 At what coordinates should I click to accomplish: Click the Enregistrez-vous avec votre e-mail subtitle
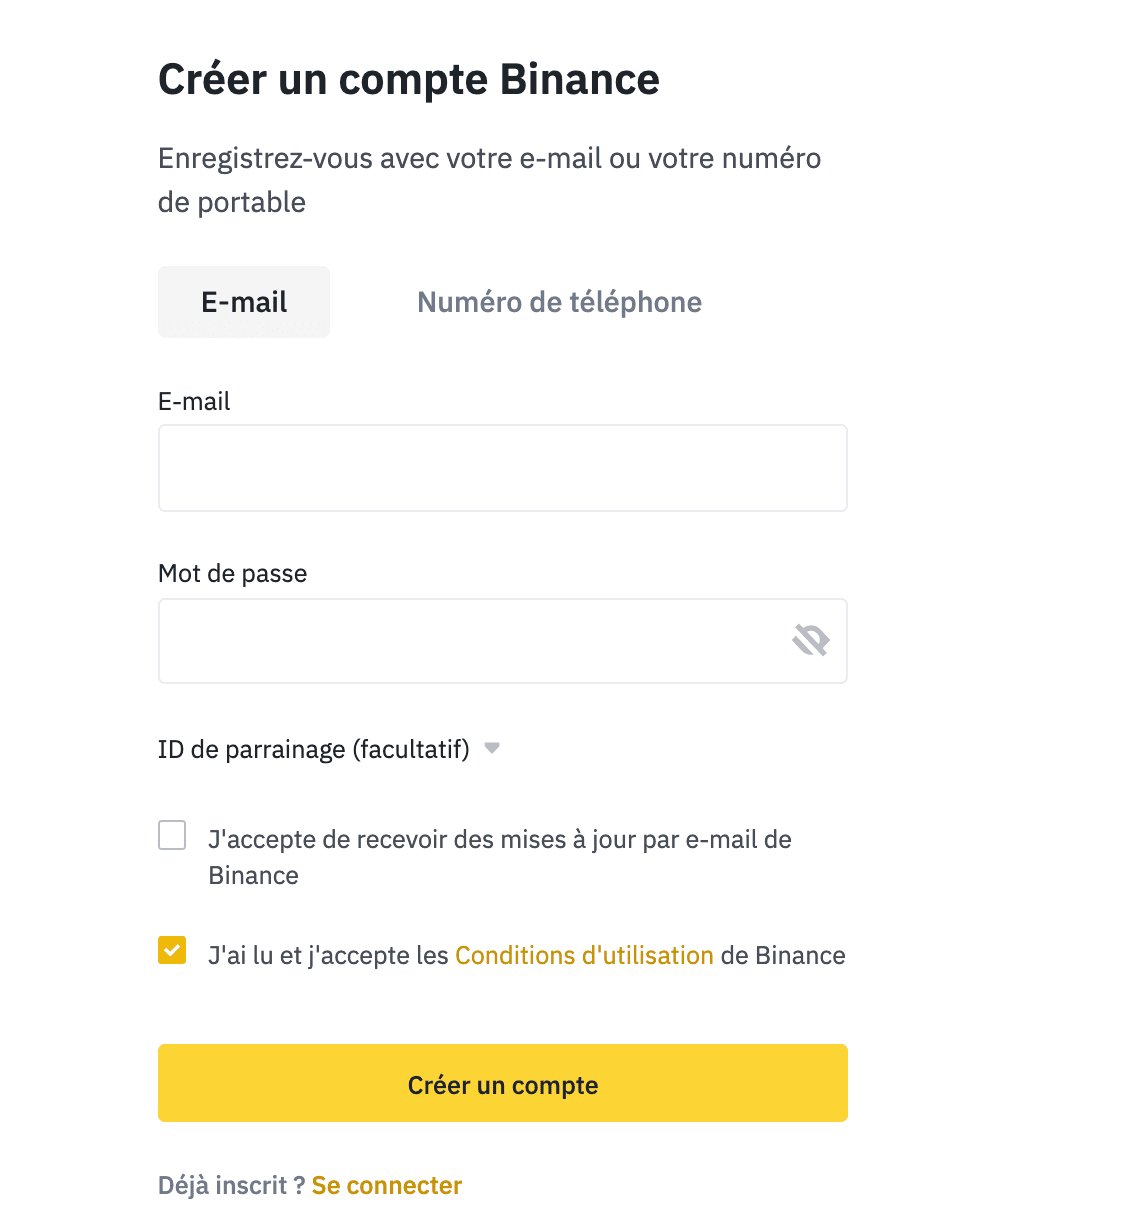tap(490, 180)
